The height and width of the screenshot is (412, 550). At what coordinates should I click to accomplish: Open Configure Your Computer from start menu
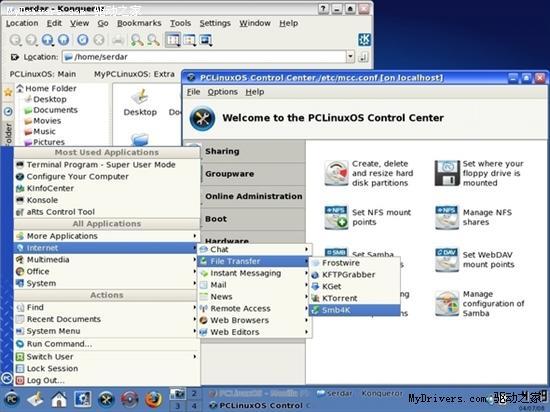click(x=106, y=176)
